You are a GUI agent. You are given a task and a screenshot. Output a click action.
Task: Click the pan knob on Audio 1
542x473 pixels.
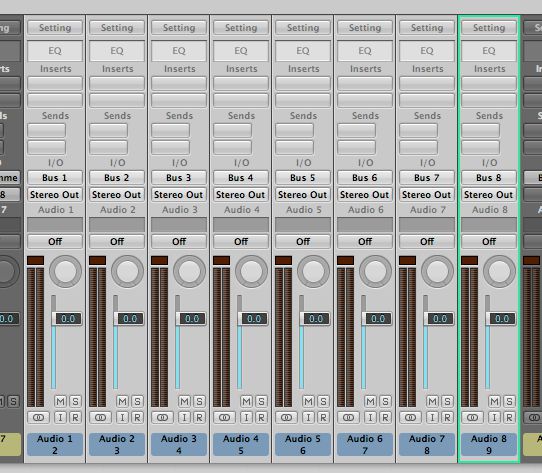pos(65,271)
